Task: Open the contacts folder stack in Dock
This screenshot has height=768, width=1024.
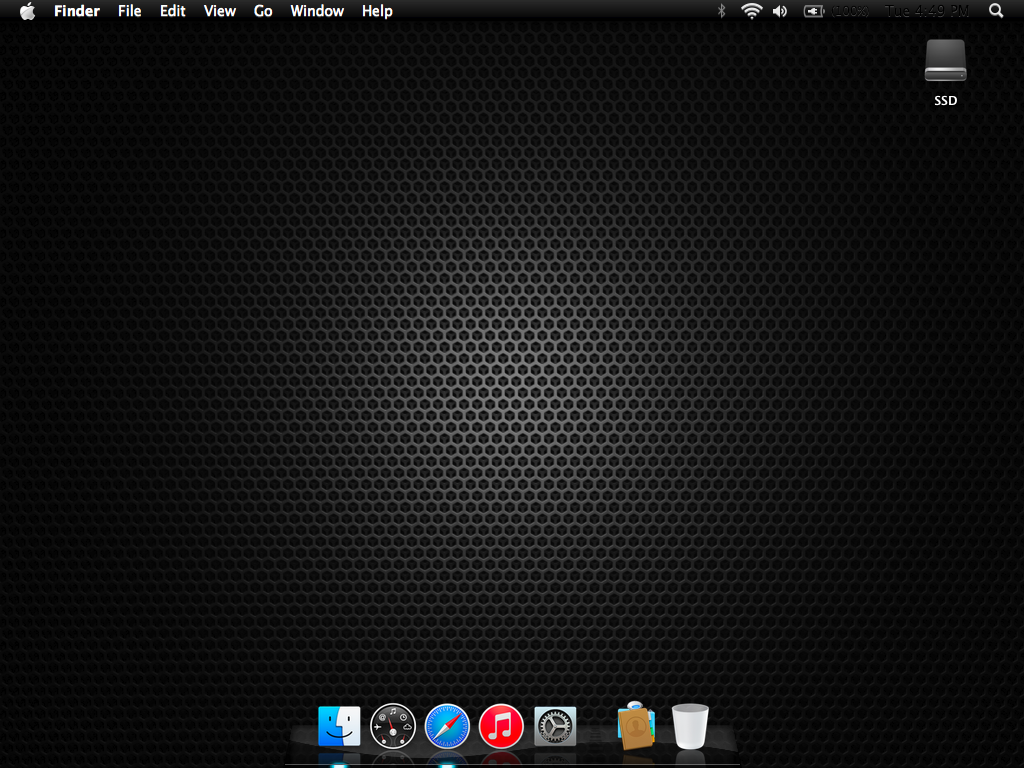Action: tap(635, 725)
